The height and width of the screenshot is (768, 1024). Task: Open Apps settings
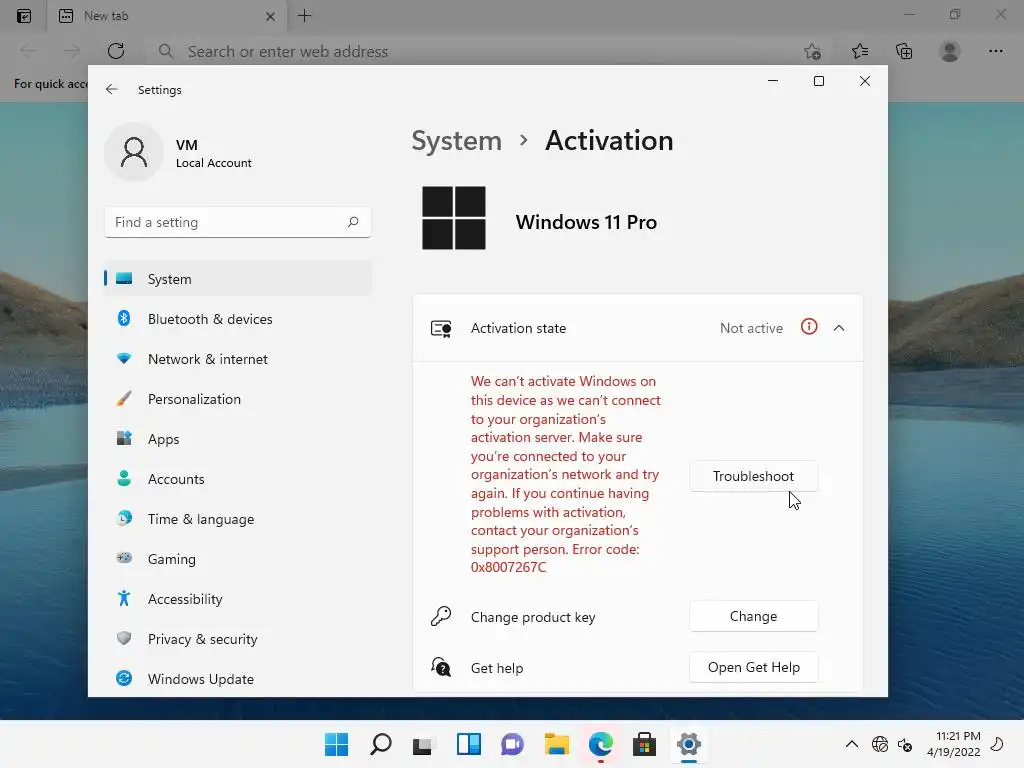tap(238, 439)
